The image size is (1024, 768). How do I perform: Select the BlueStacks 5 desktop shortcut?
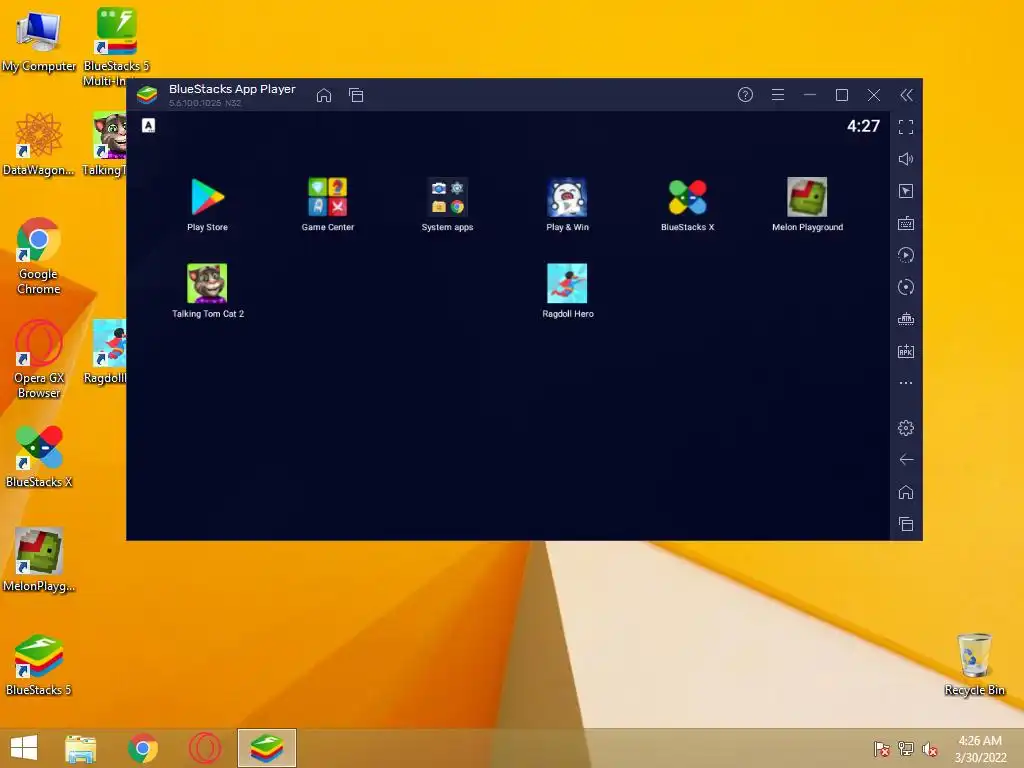pyautogui.click(x=39, y=664)
